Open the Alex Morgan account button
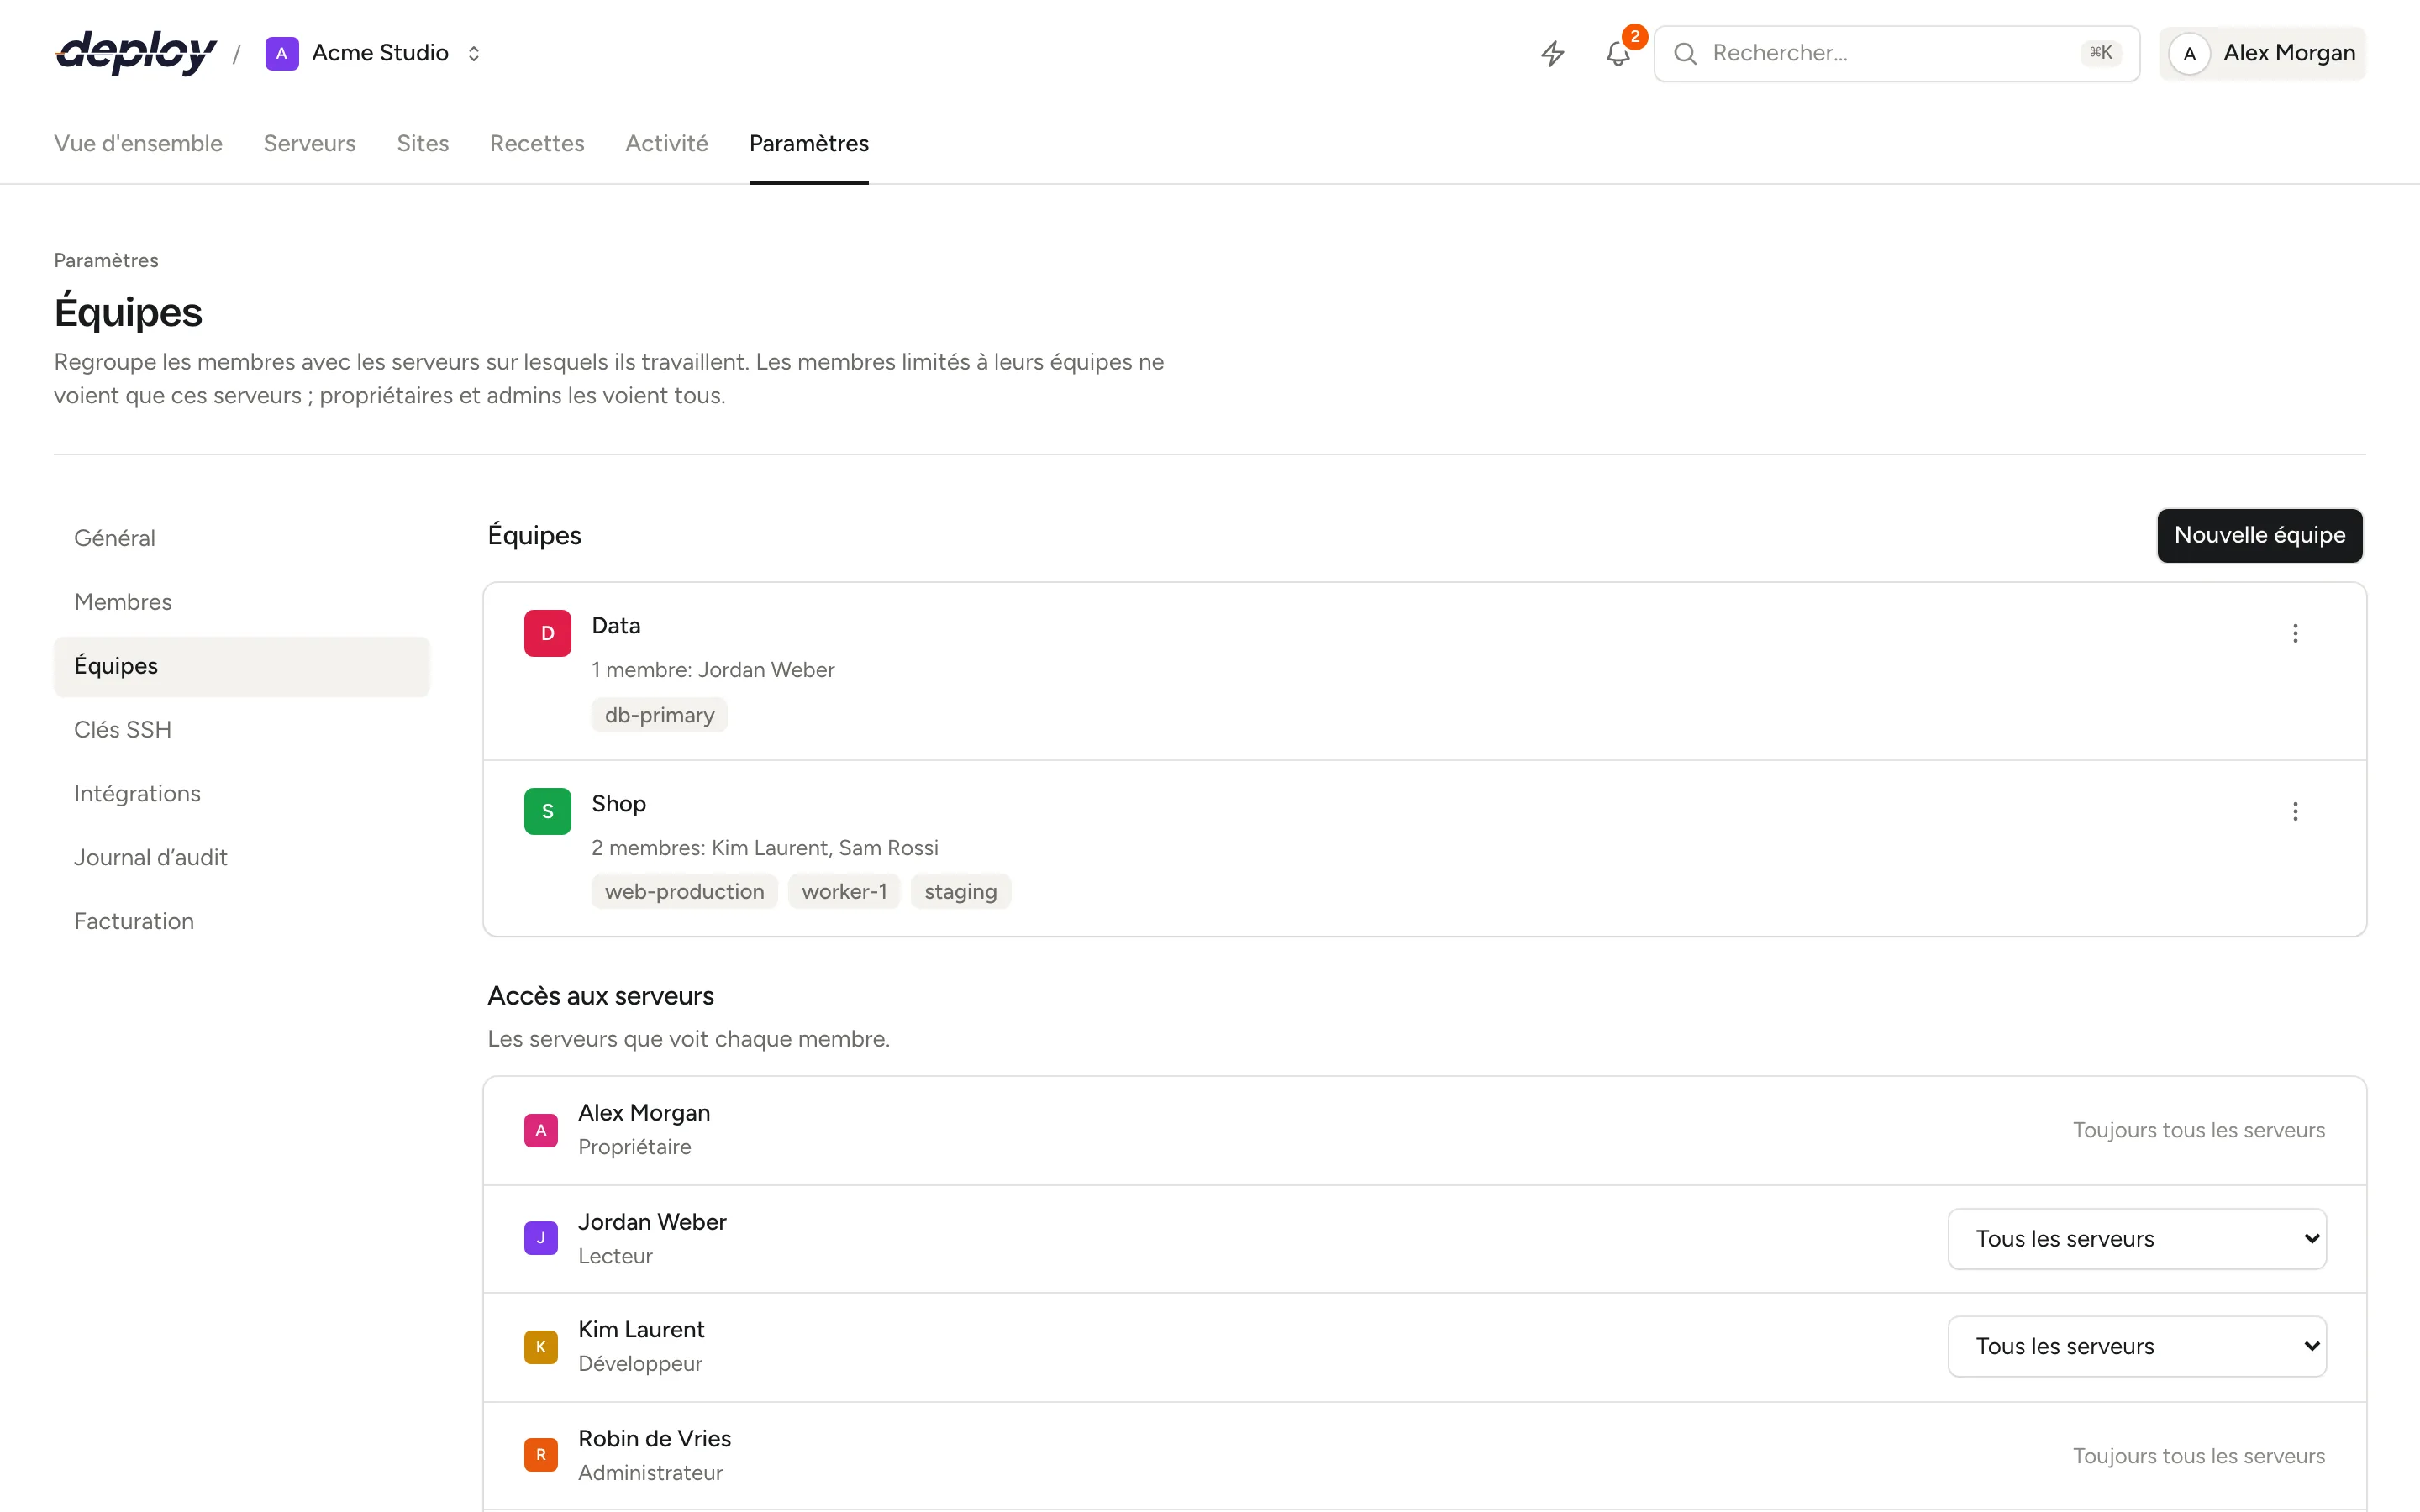Image resolution: width=2420 pixels, height=1512 pixels. pyautogui.click(x=2262, y=53)
